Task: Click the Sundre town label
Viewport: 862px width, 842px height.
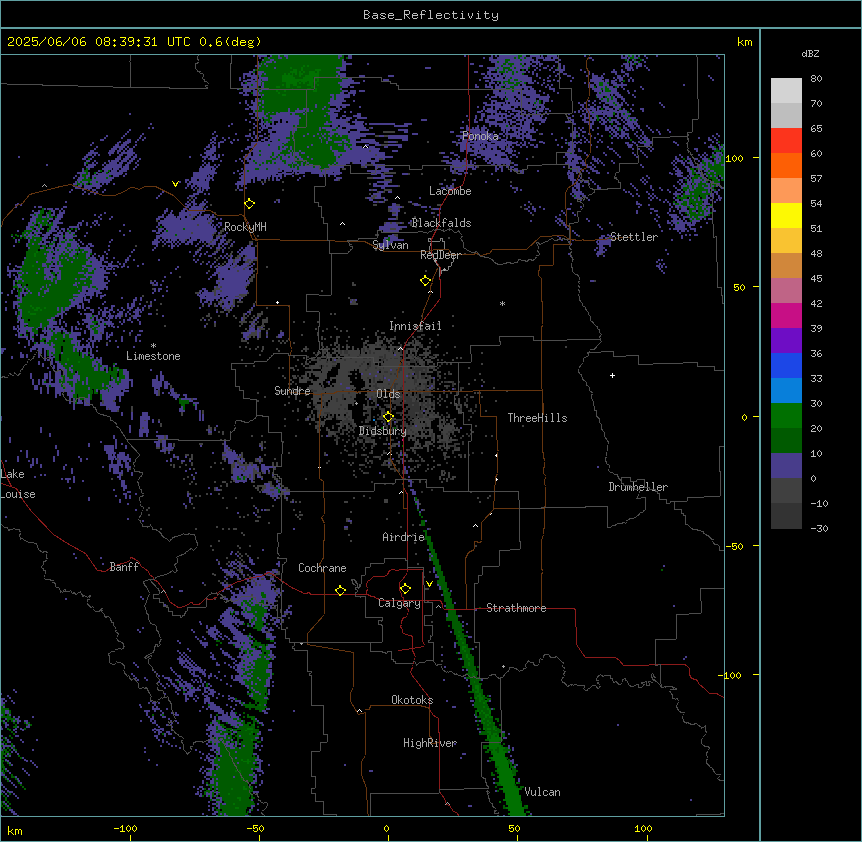Action: 292,391
